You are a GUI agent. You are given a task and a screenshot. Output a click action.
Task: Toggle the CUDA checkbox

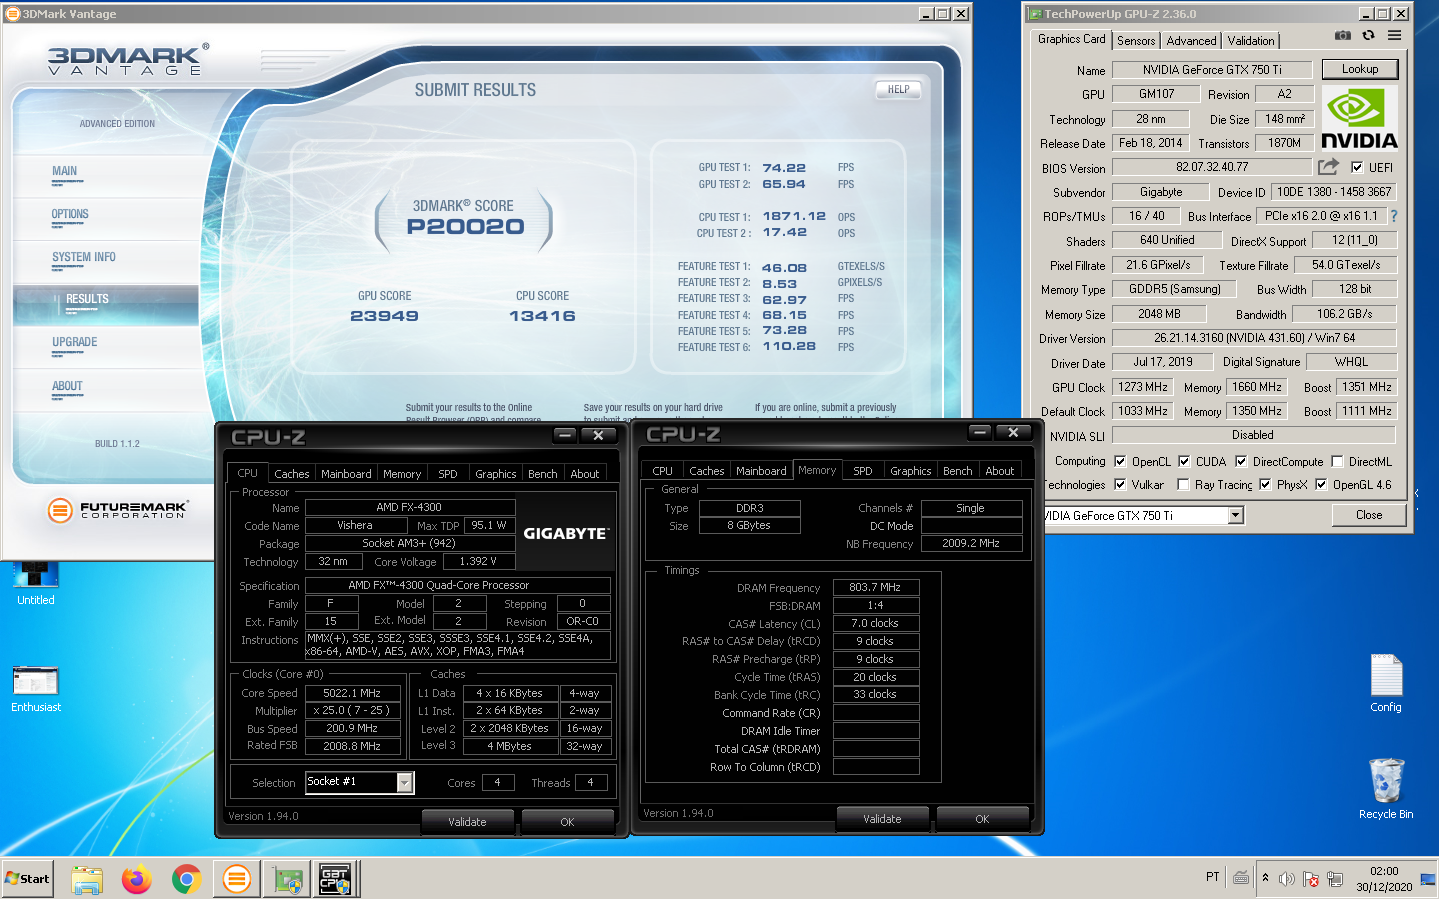[1184, 461]
